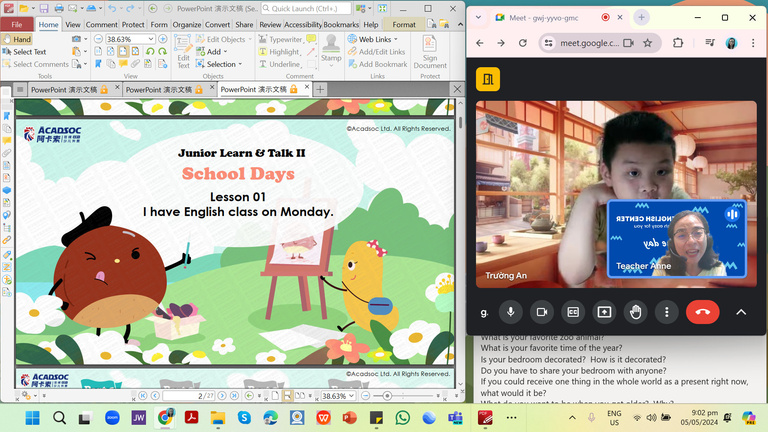Go to first page button in status bar
This screenshot has height=432, width=768.
[143, 395]
